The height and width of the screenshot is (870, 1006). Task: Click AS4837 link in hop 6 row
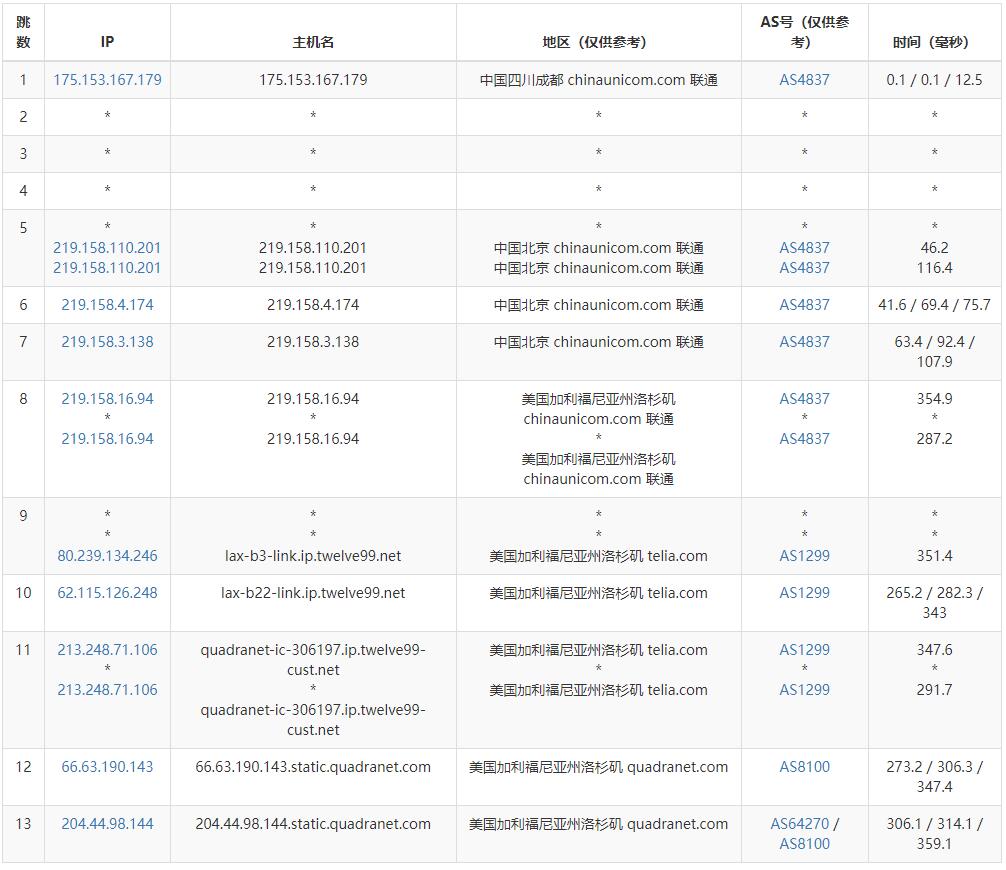805,305
